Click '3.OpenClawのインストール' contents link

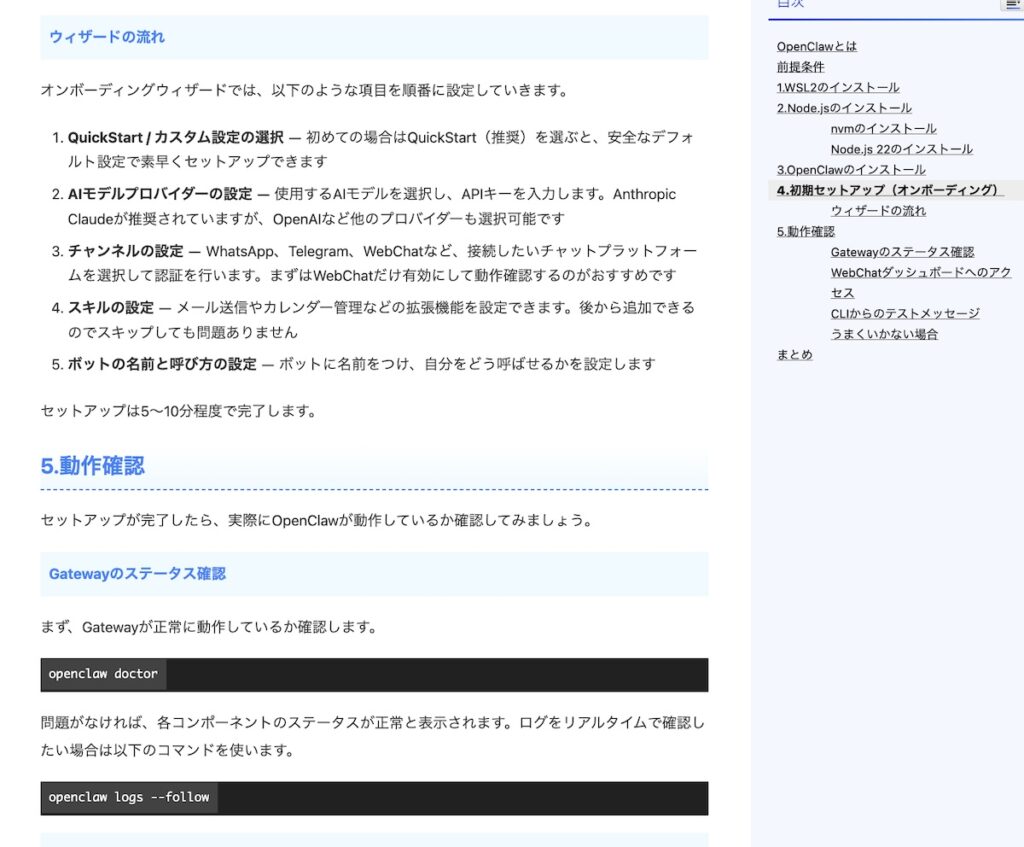[850, 170]
